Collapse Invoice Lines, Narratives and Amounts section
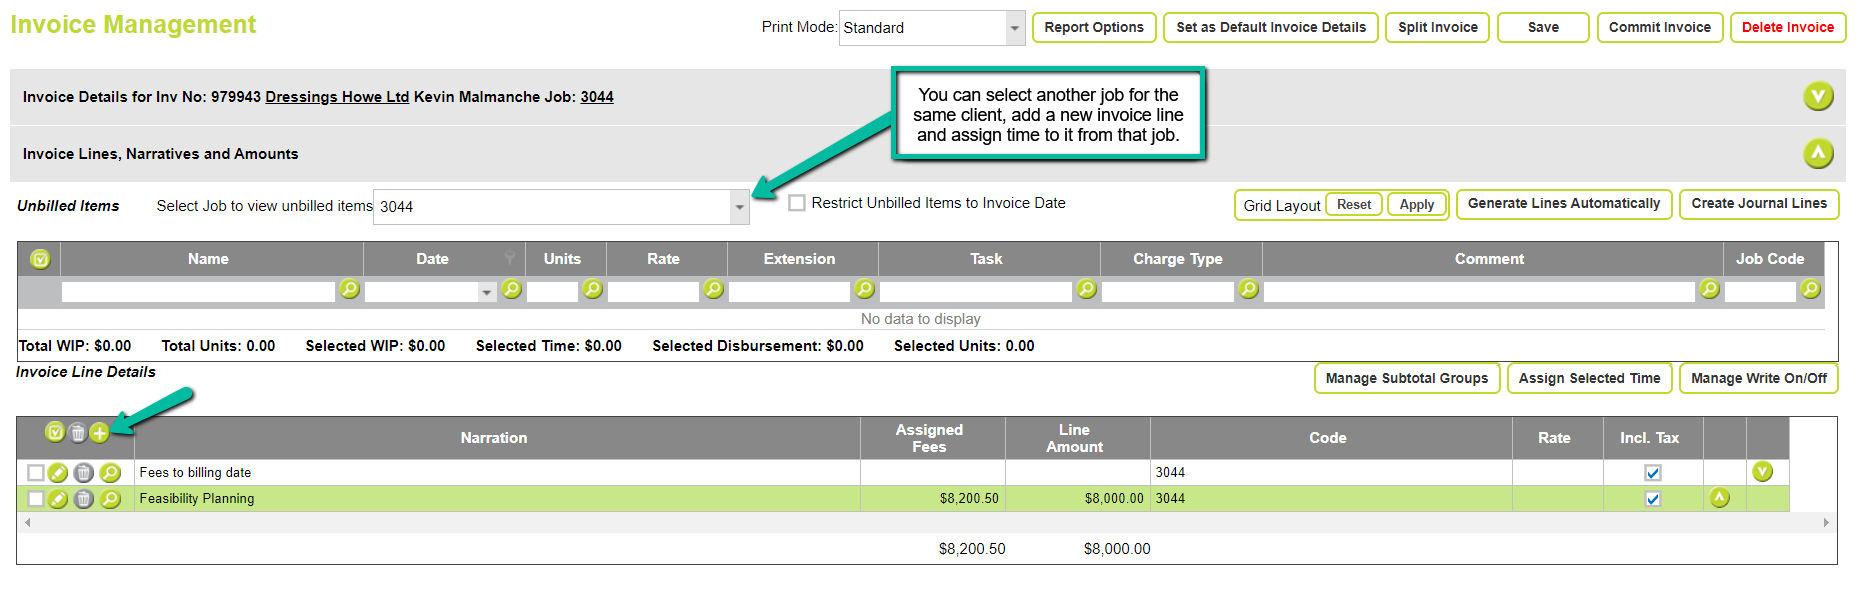Viewport: 1859px width, 591px height. point(1818,154)
